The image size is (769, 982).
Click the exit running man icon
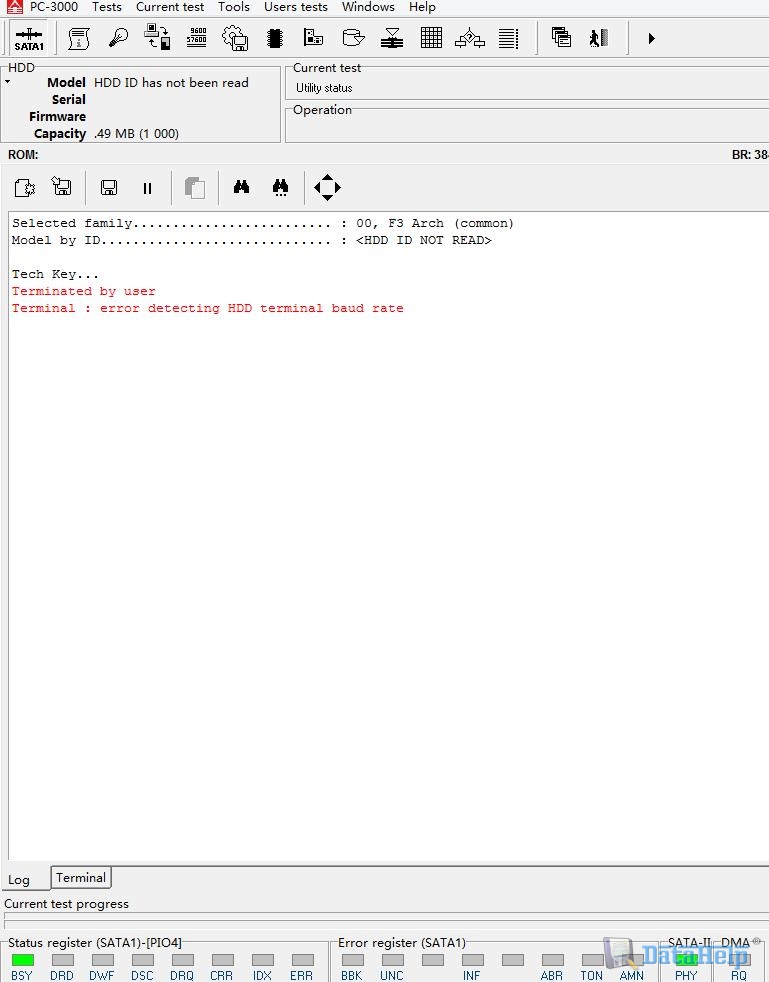coord(599,38)
